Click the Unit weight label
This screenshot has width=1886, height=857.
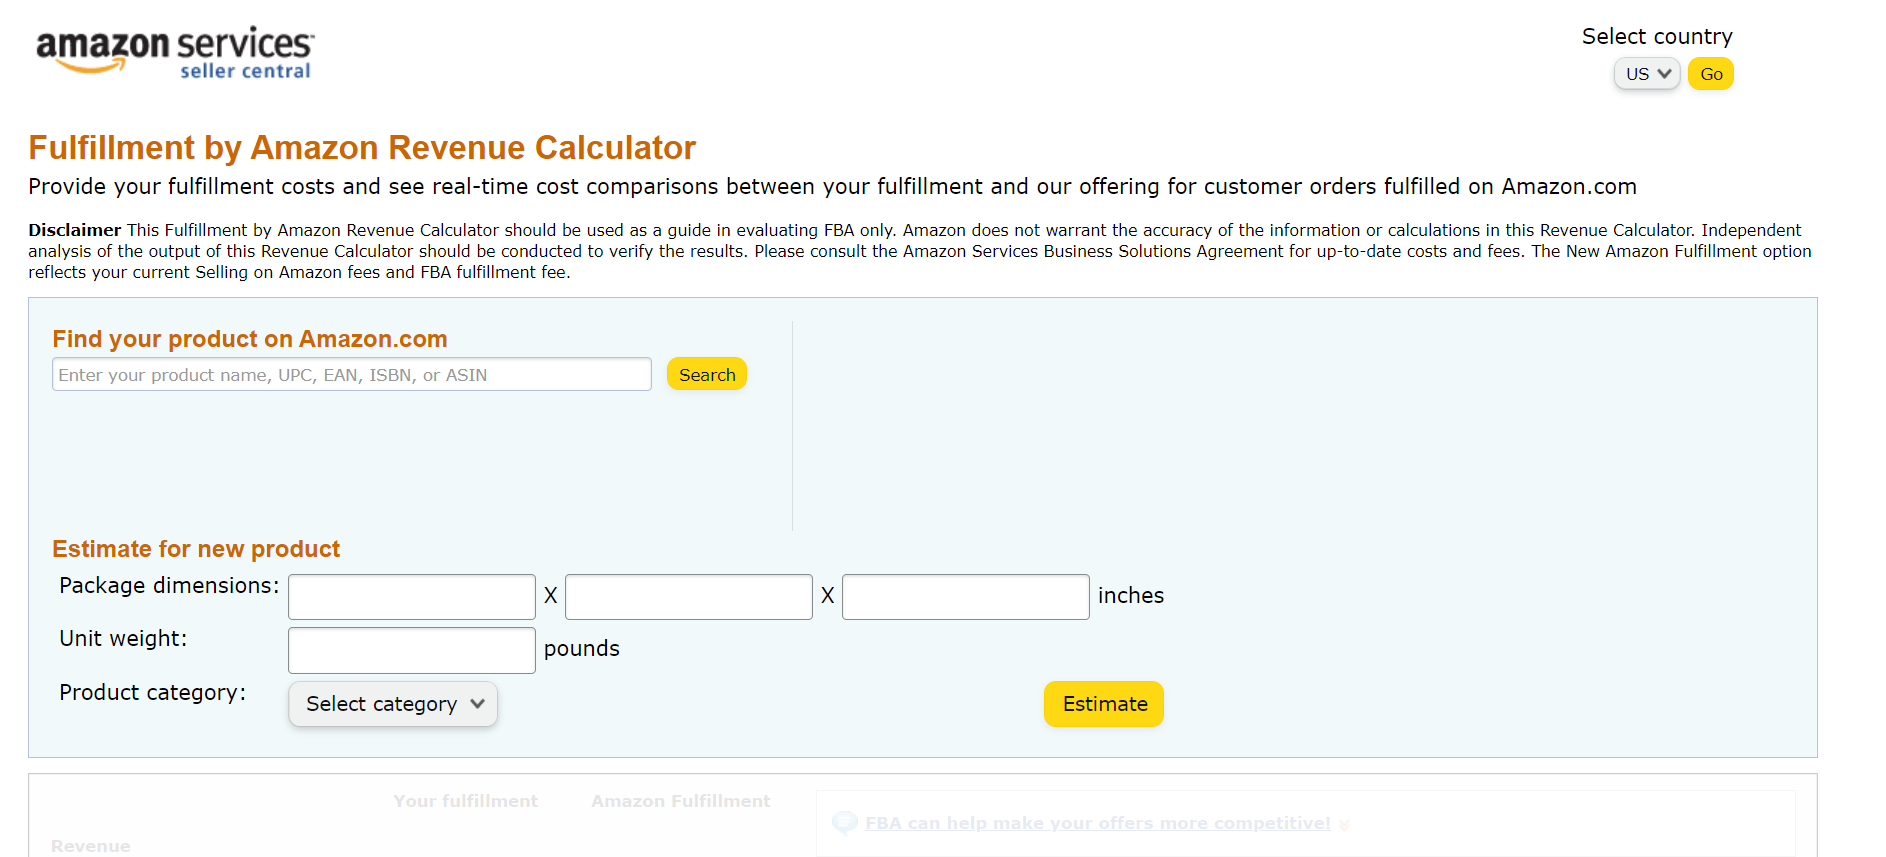[123, 639]
